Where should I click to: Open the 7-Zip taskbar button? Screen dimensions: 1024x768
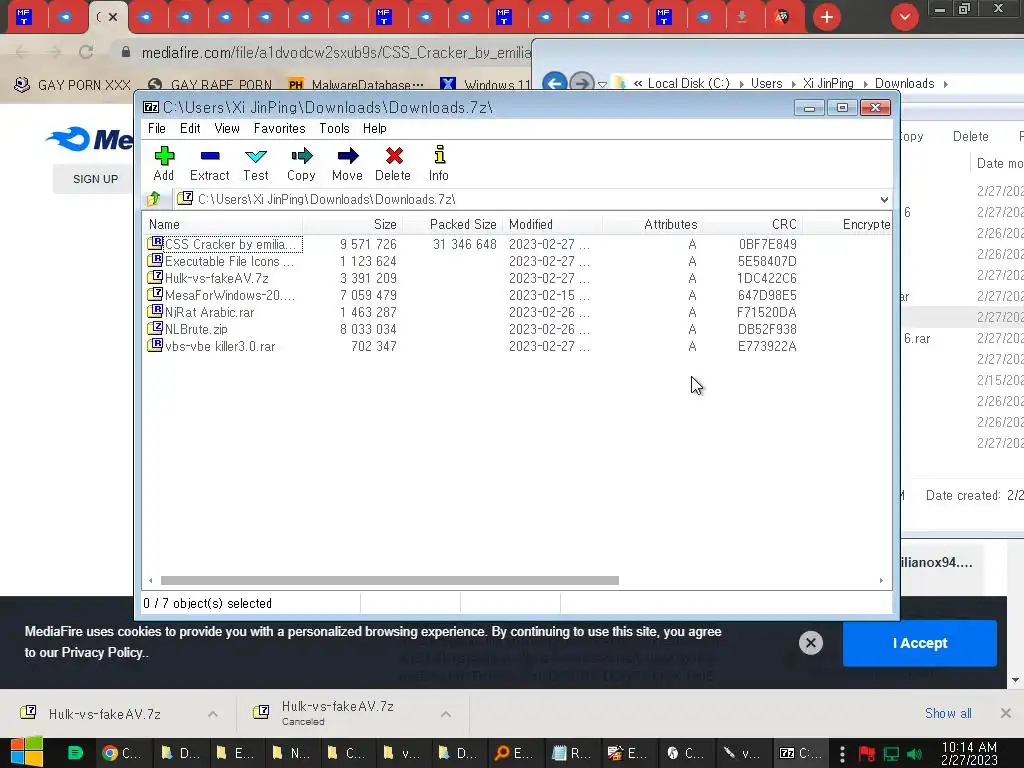click(x=801, y=753)
